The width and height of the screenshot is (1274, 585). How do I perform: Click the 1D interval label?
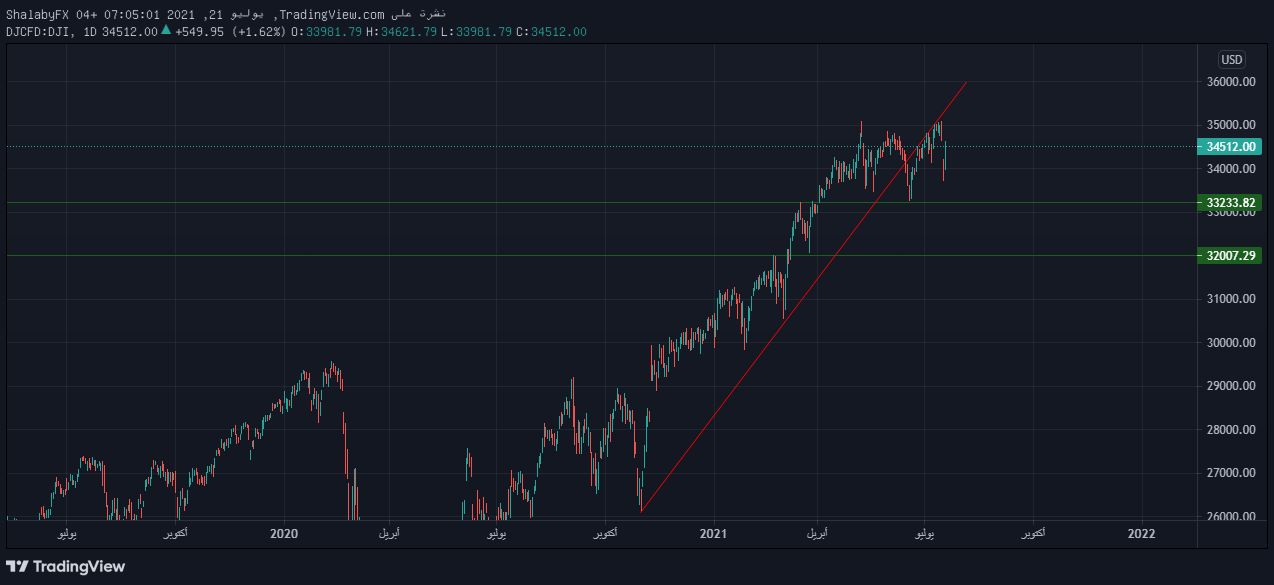(90, 32)
